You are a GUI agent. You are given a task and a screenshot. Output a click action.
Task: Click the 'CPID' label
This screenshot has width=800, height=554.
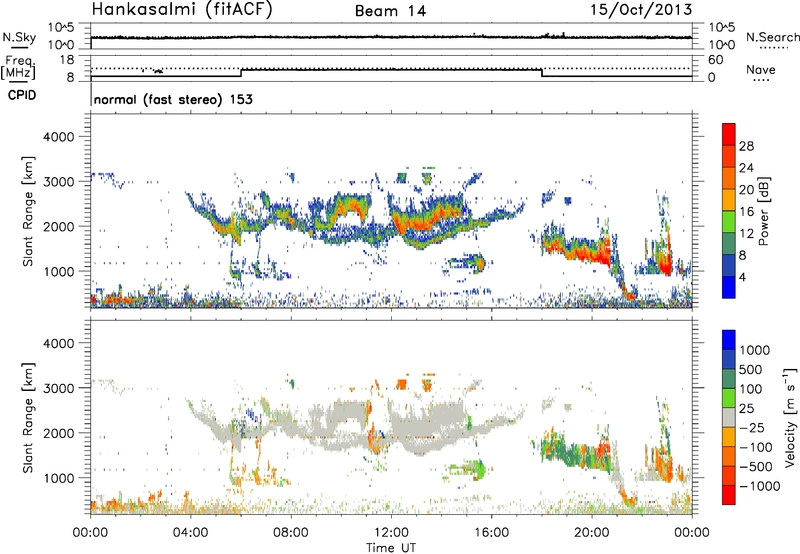coord(22,95)
